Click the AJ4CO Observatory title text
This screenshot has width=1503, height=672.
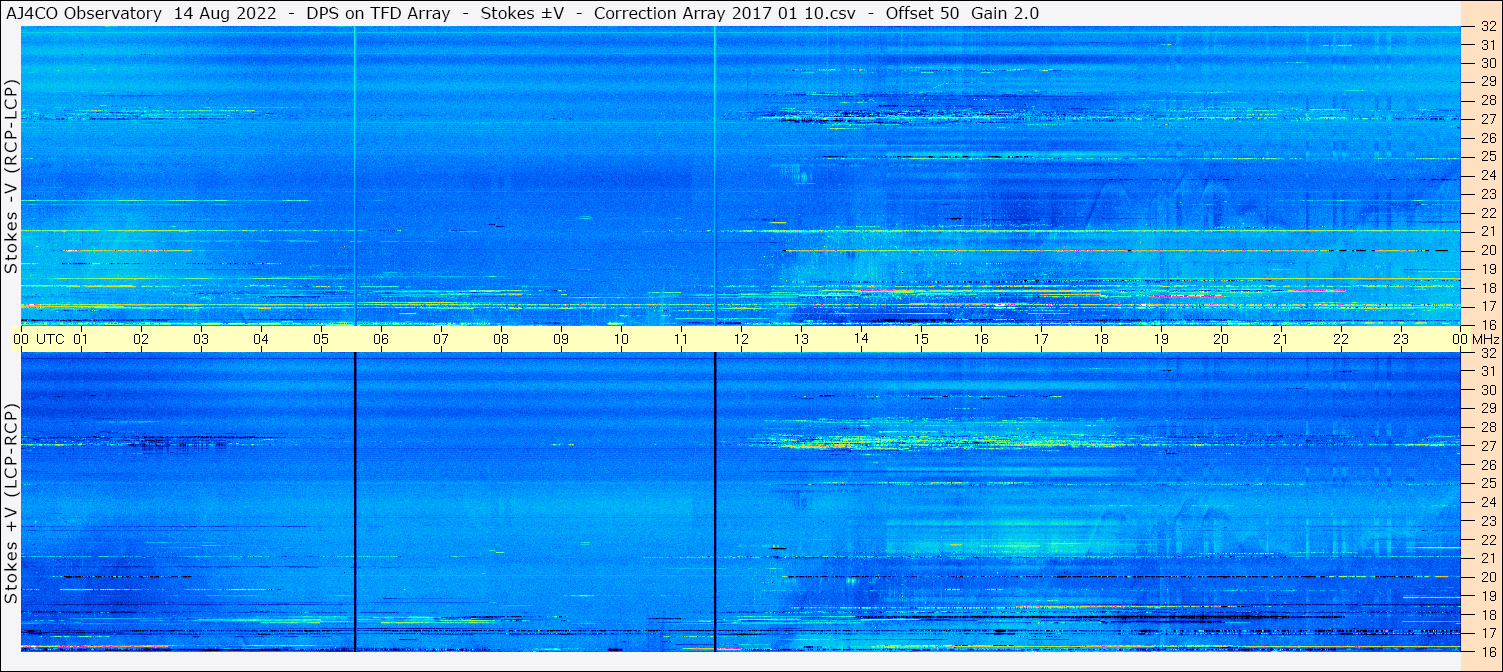[83, 14]
